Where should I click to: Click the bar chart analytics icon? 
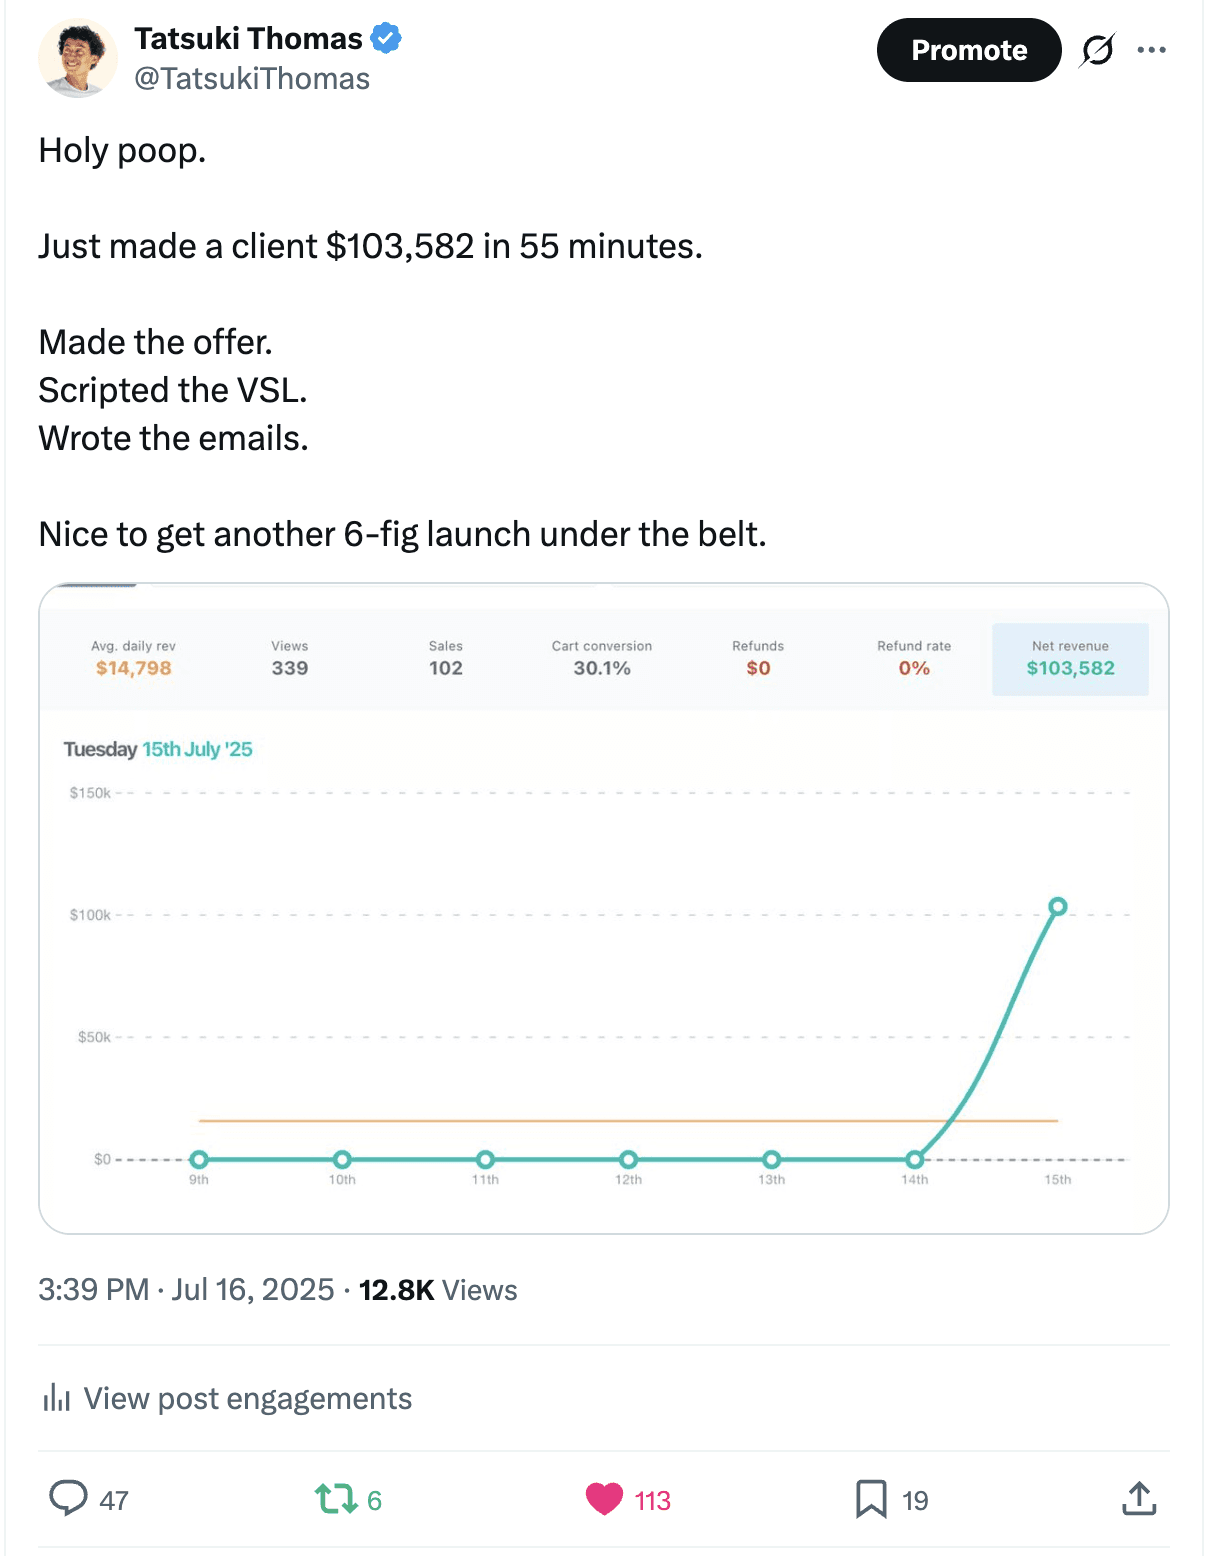(x=56, y=1398)
